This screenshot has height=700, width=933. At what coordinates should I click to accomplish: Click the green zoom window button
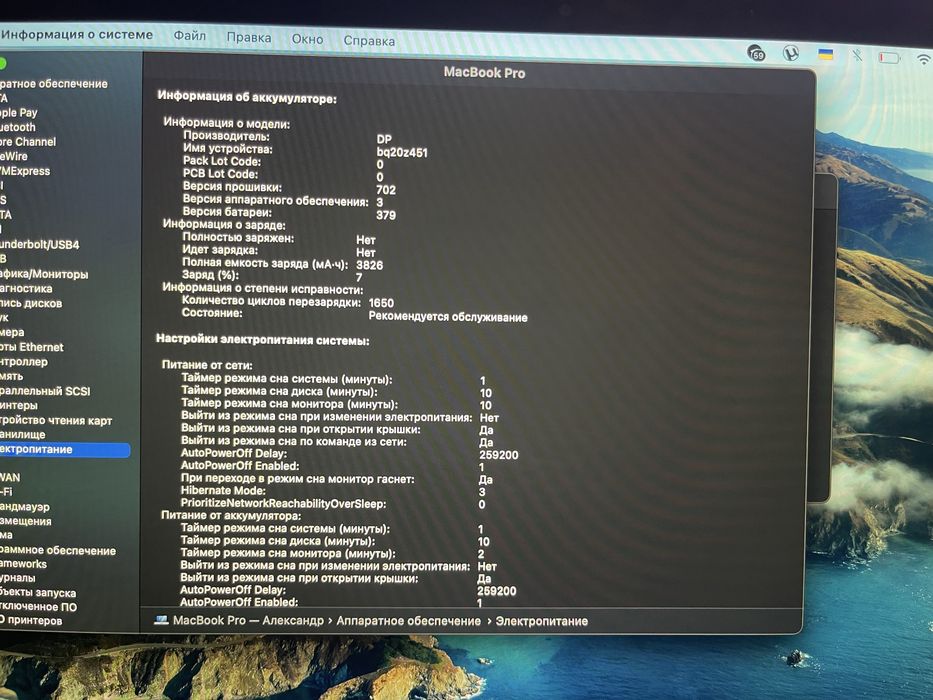click(x=2, y=62)
